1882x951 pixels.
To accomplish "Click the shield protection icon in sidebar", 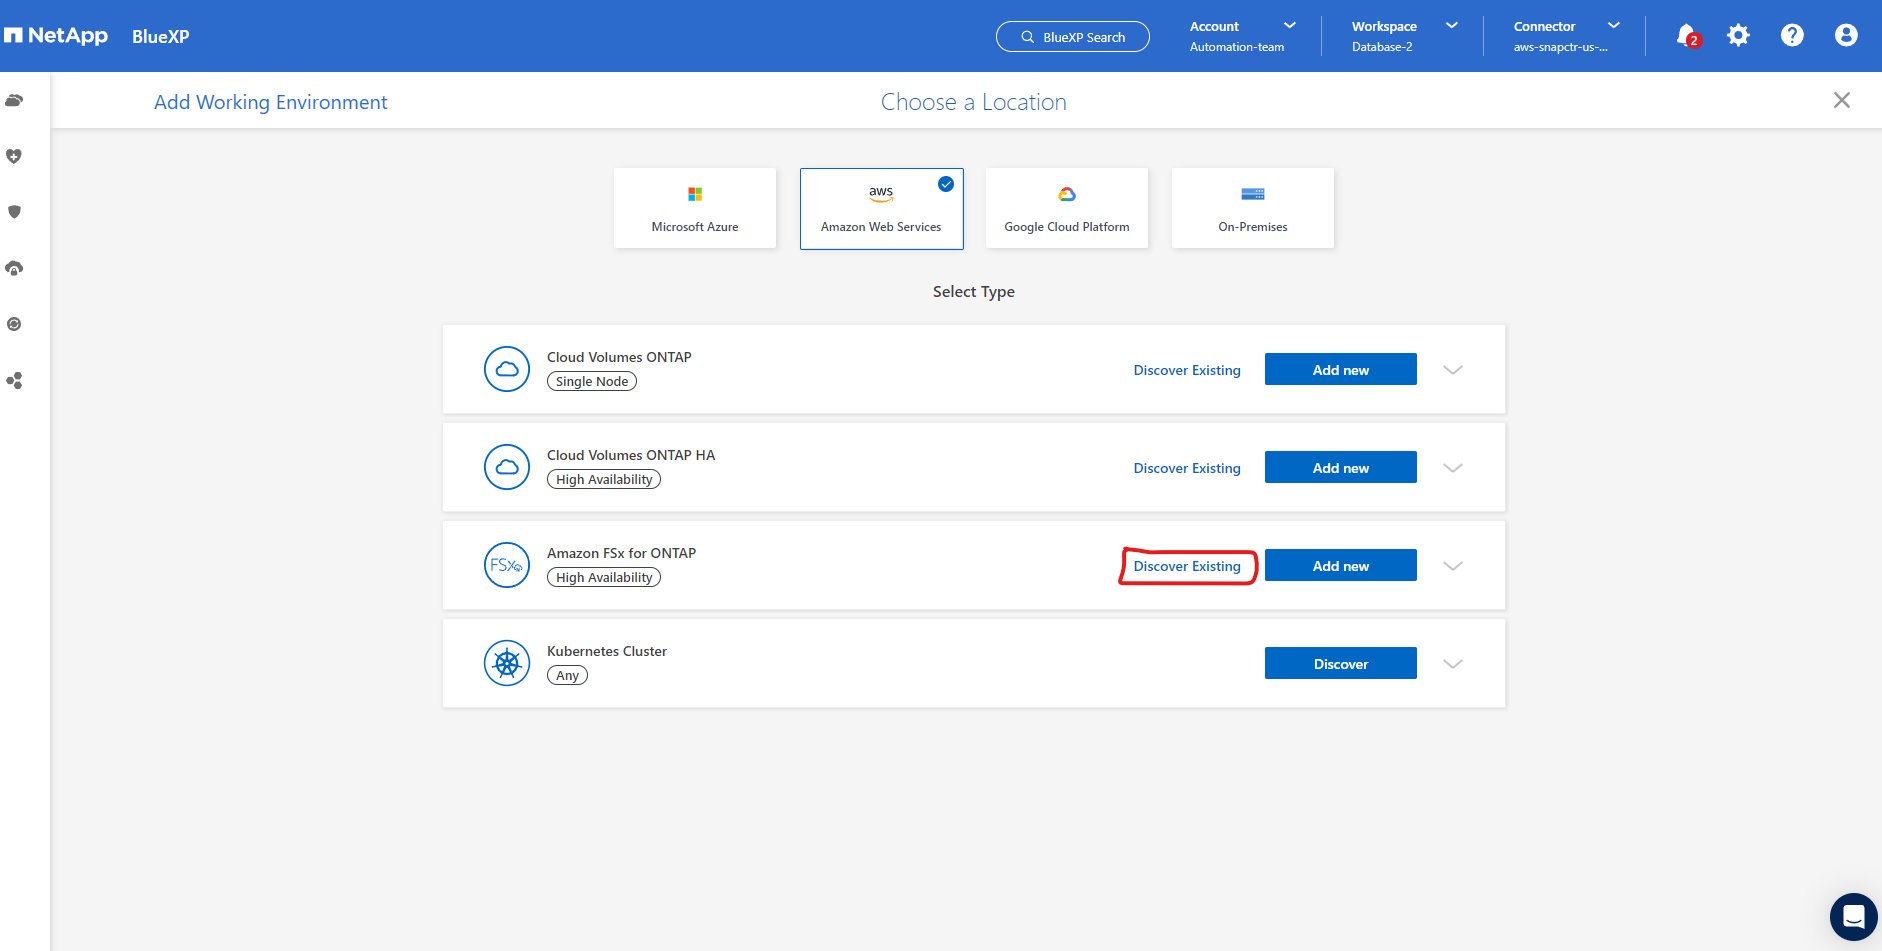I will pyautogui.click(x=14, y=212).
